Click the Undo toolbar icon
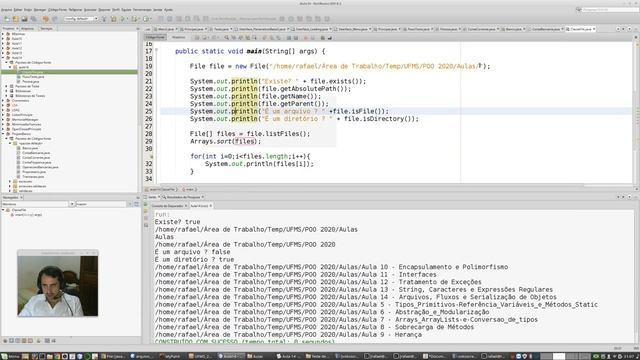The width and height of the screenshot is (640, 360). (x=45, y=19)
